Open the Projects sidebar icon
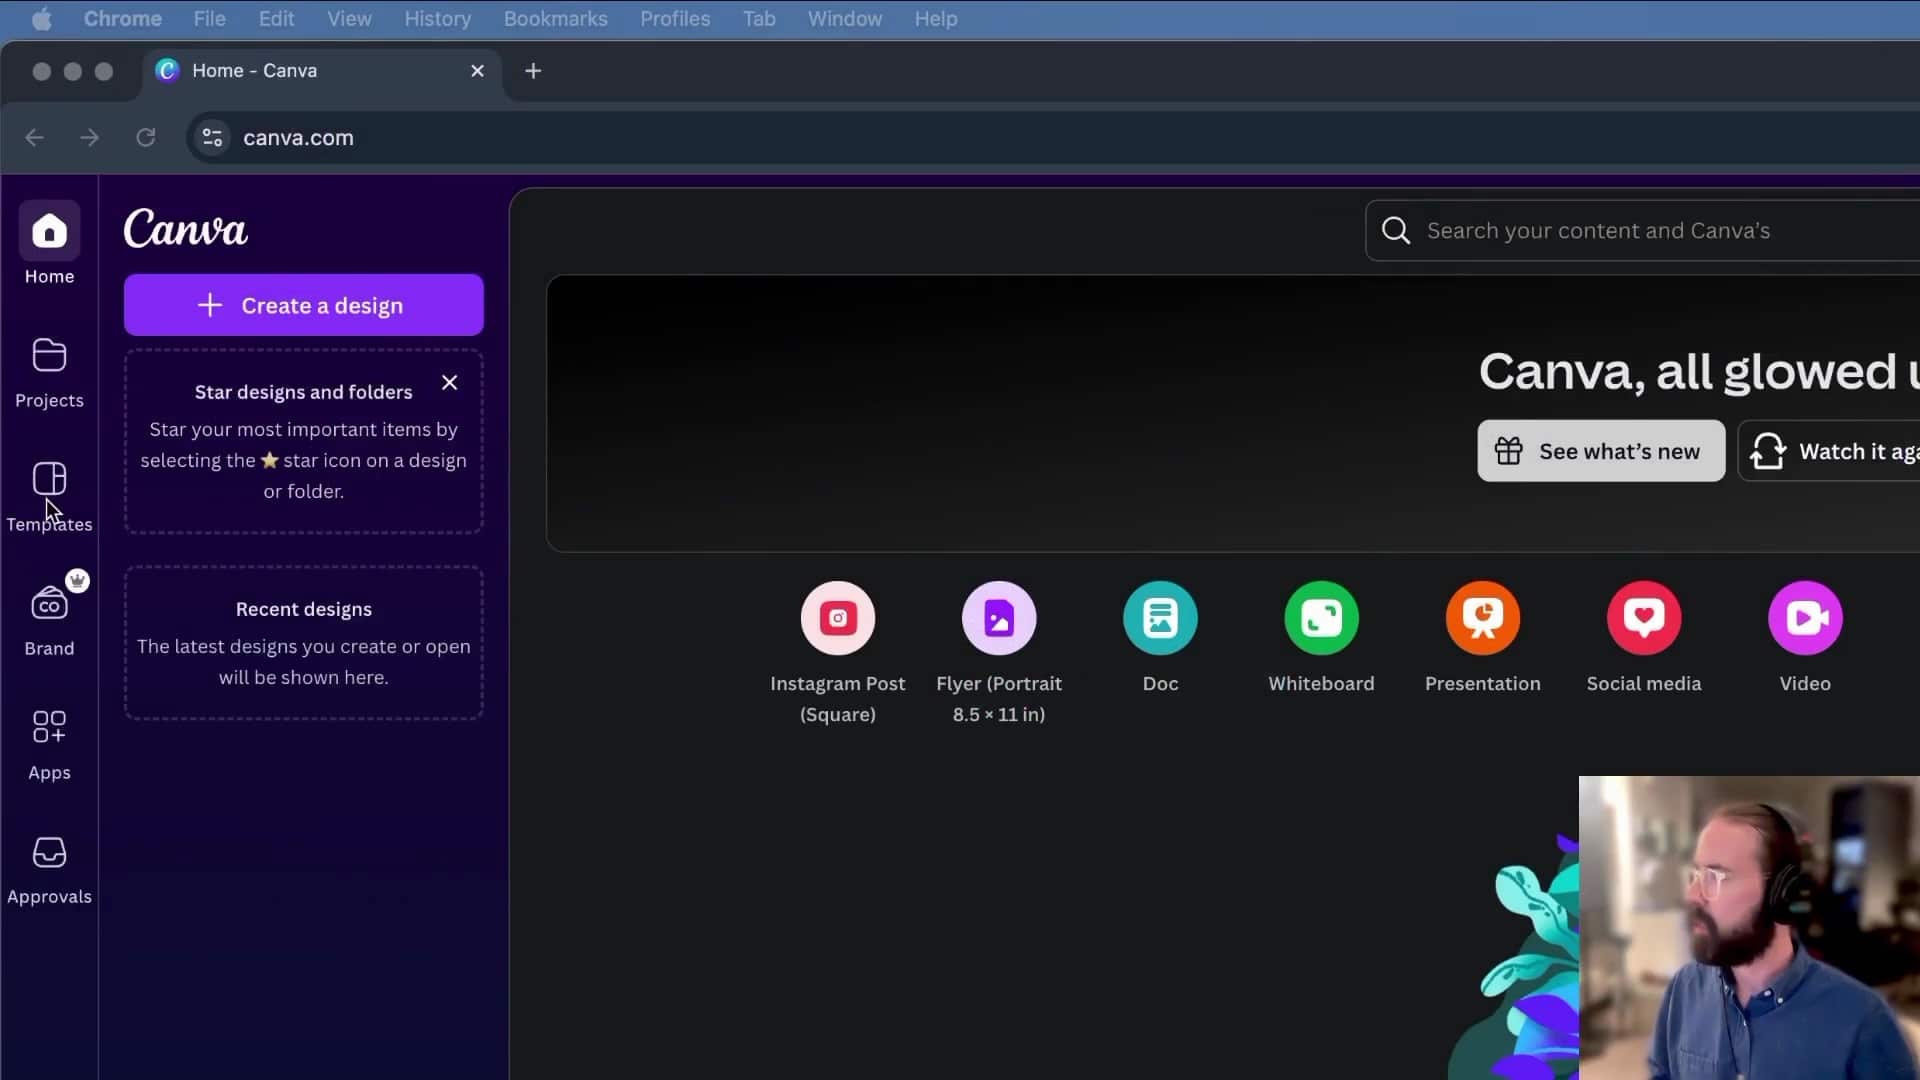Image resolution: width=1920 pixels, height=1080 pixels. pos(49,357)
